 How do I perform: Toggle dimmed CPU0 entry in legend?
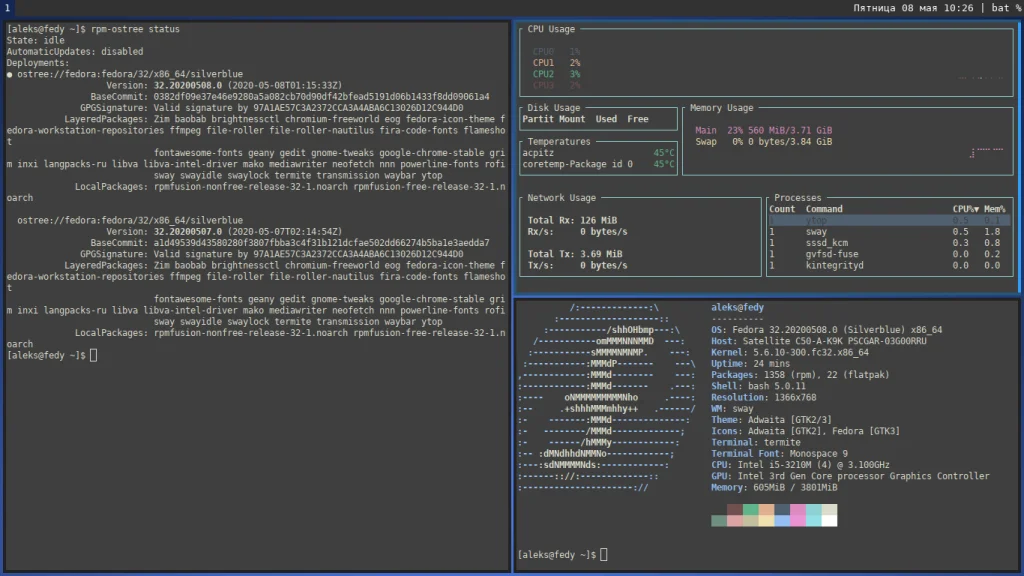point(556,52)
